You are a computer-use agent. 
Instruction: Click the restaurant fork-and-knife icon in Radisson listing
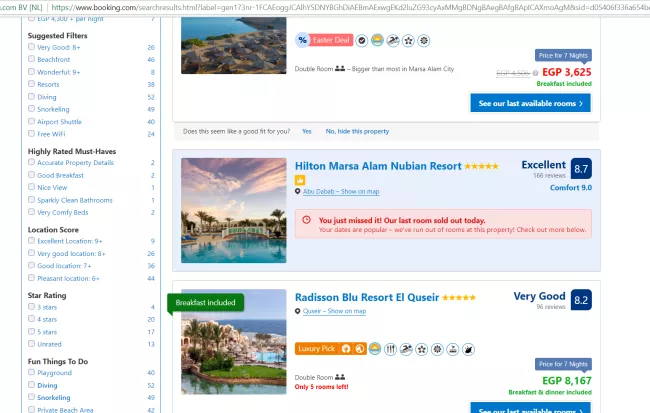pos(390,349)
